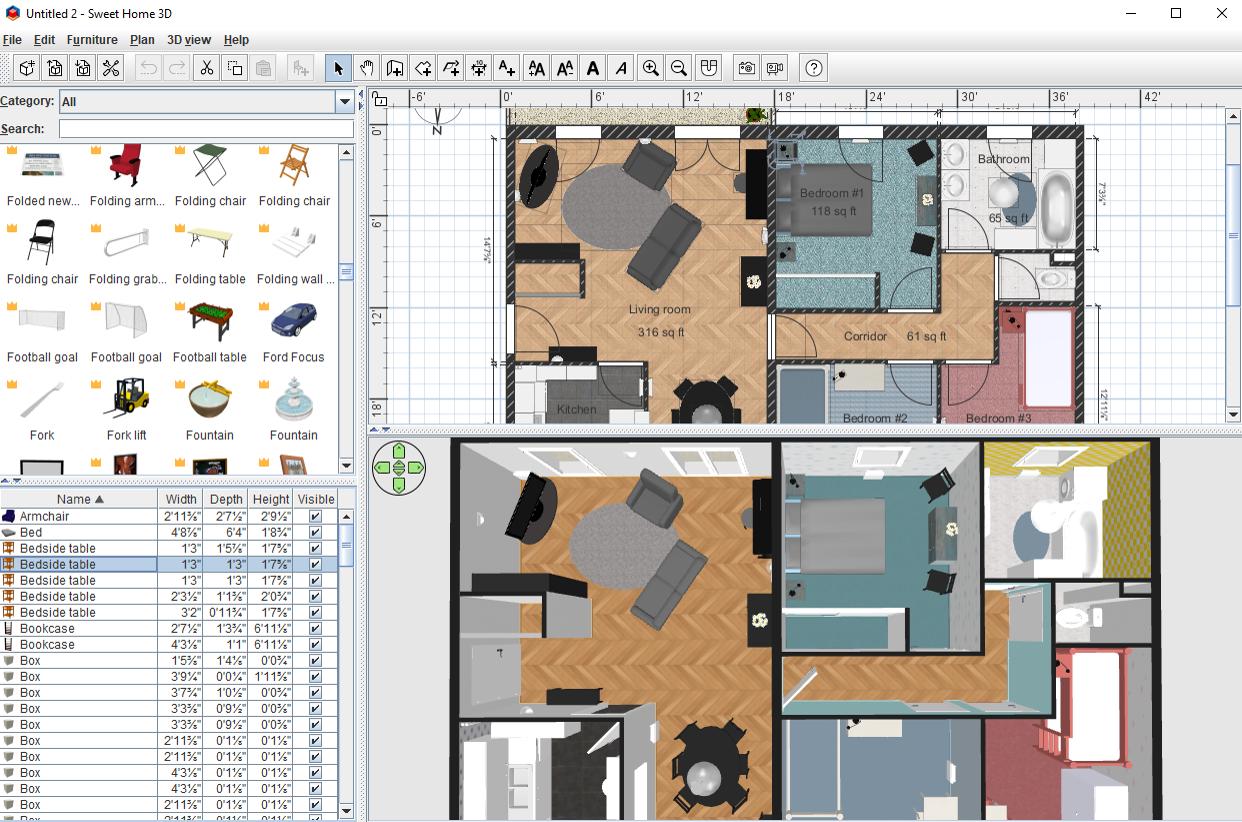Activate the Pan hand tool
Viewport: 1242px width, 822px height.
(x=367, y=68)
